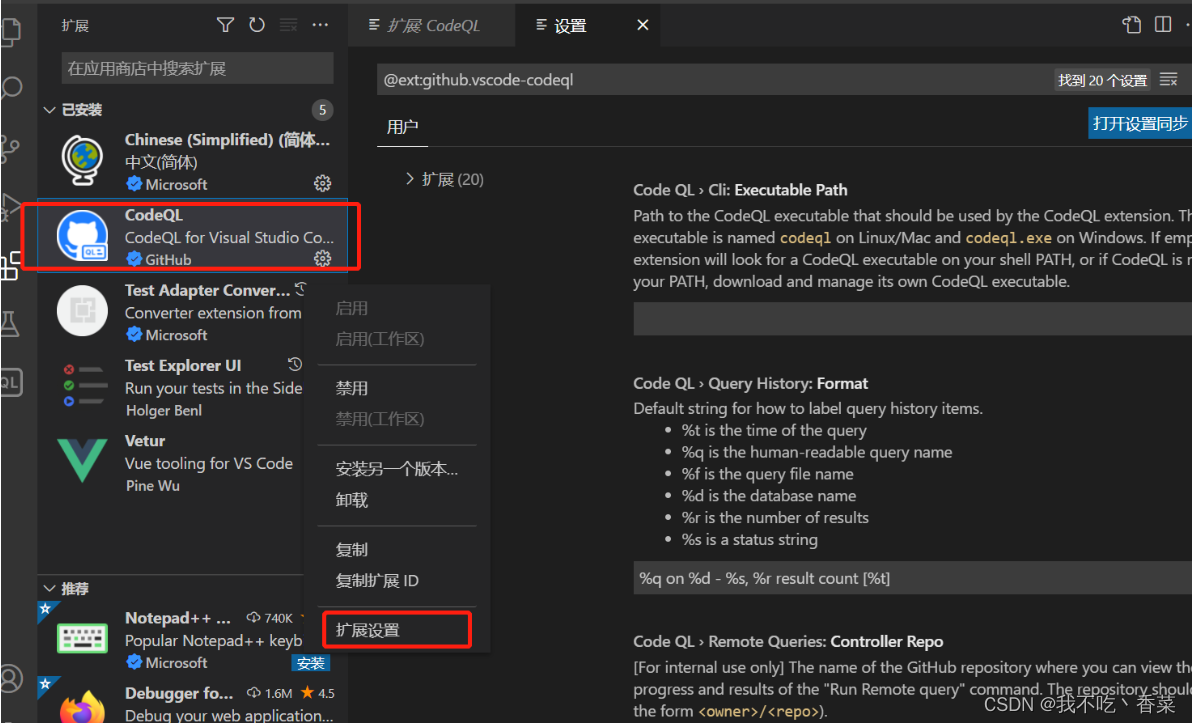Click the Executable Path input field

pyautogui.click(x=912, y=319)
